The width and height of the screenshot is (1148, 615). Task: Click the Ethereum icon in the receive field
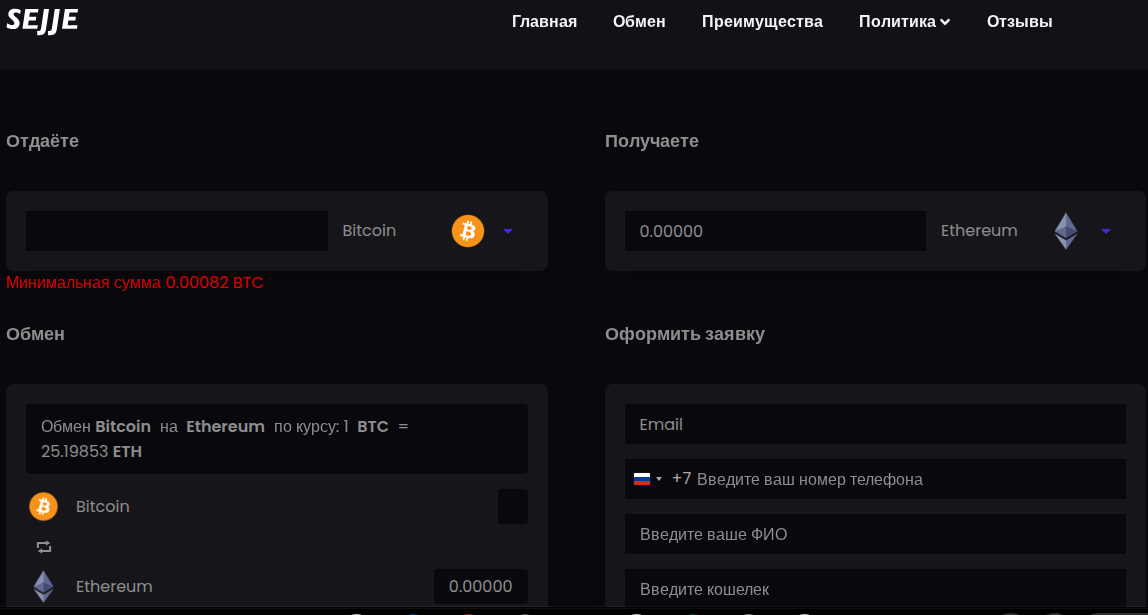(1066, 231)
